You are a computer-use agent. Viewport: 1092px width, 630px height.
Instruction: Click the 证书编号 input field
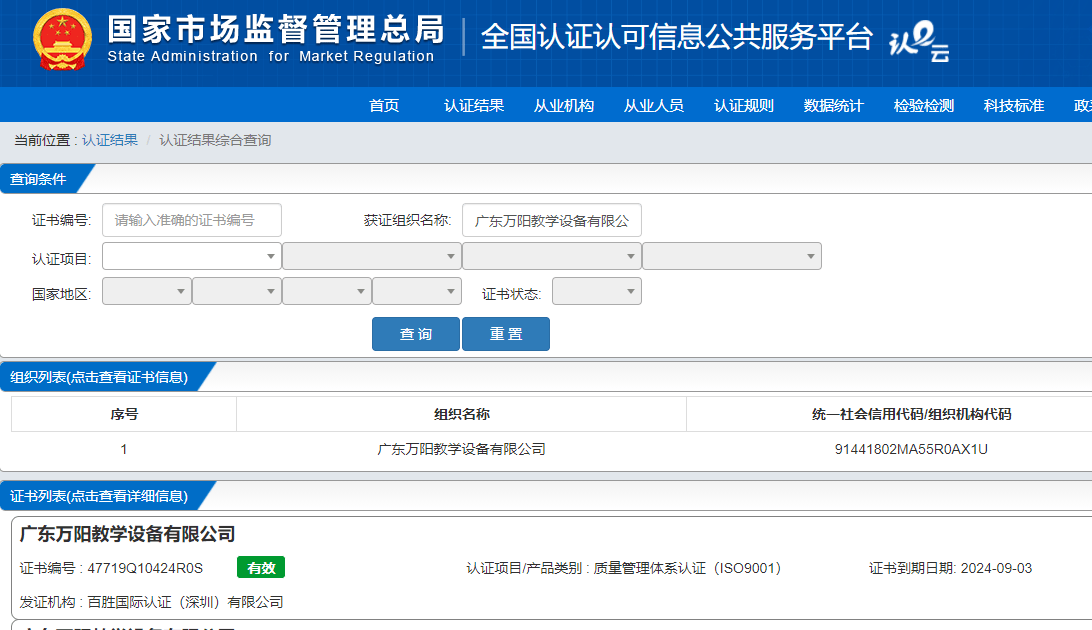(192, 220)
